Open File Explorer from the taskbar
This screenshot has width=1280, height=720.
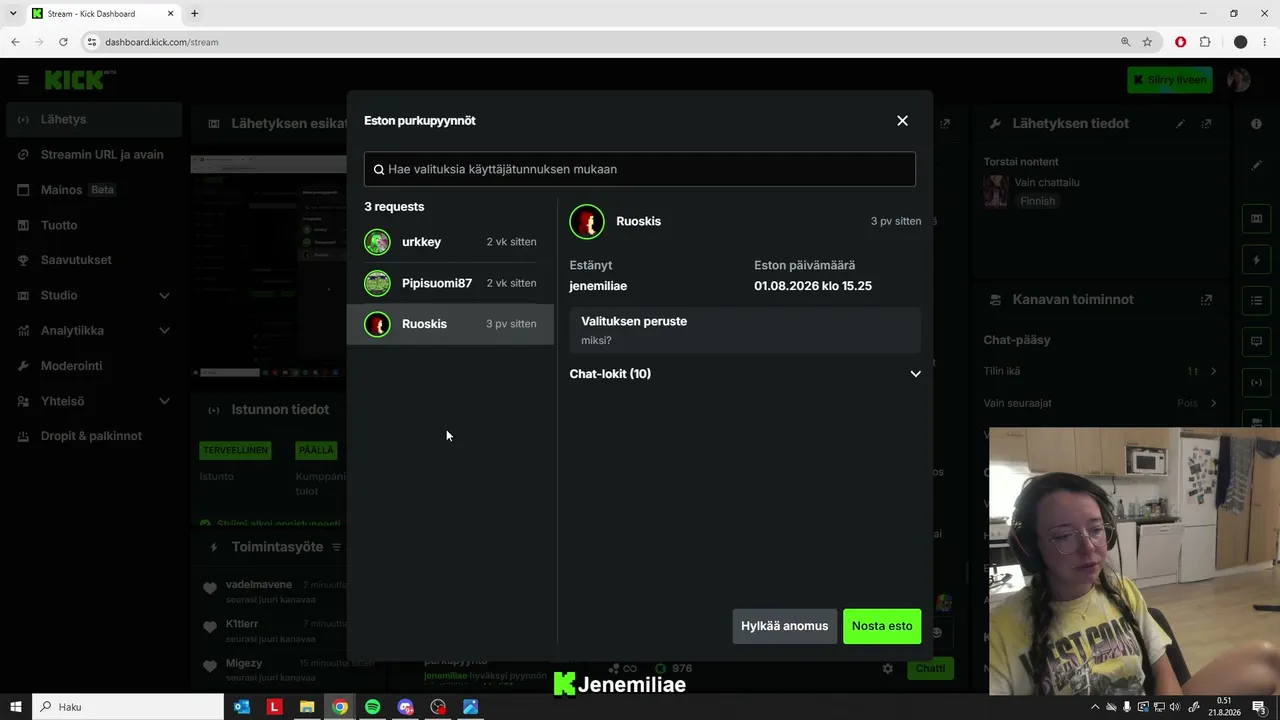307,707
